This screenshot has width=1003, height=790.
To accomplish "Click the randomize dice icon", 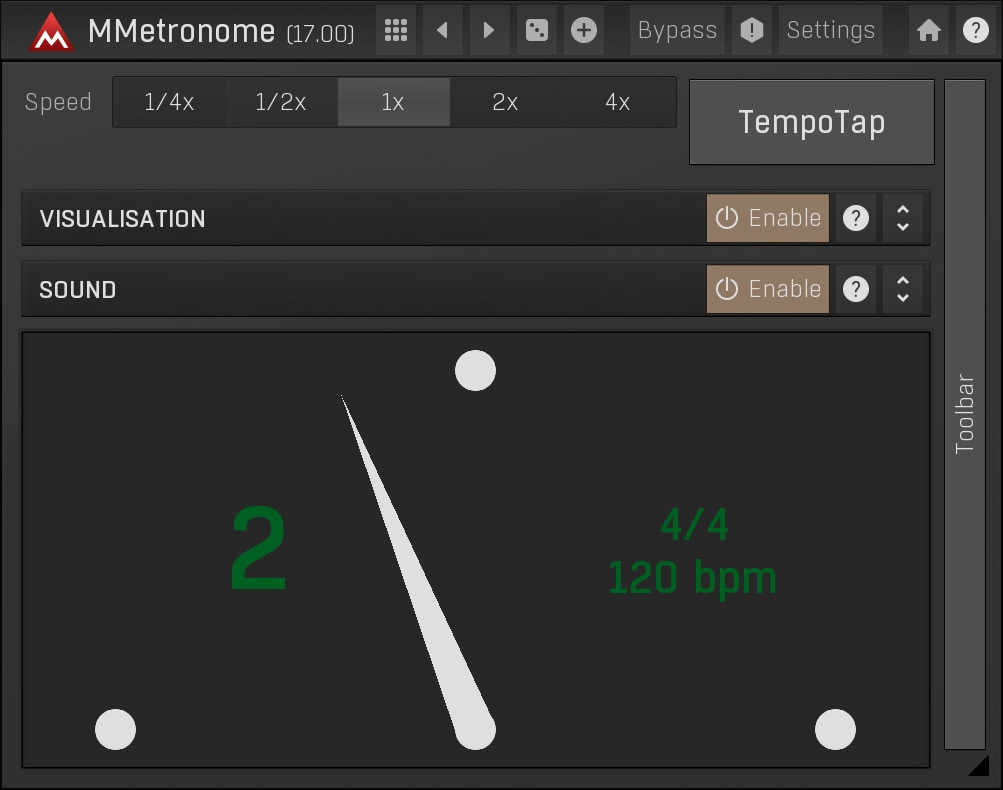I will pyautogui.click(x=537, y=30).
